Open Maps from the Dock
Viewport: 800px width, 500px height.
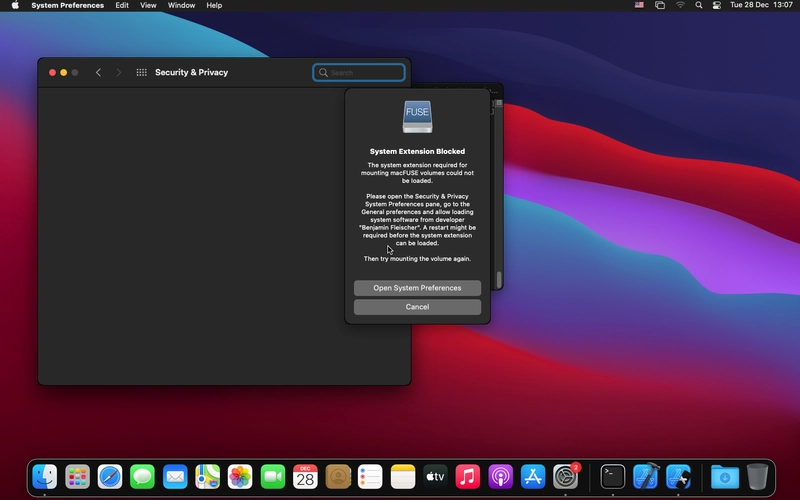[208, 477]
